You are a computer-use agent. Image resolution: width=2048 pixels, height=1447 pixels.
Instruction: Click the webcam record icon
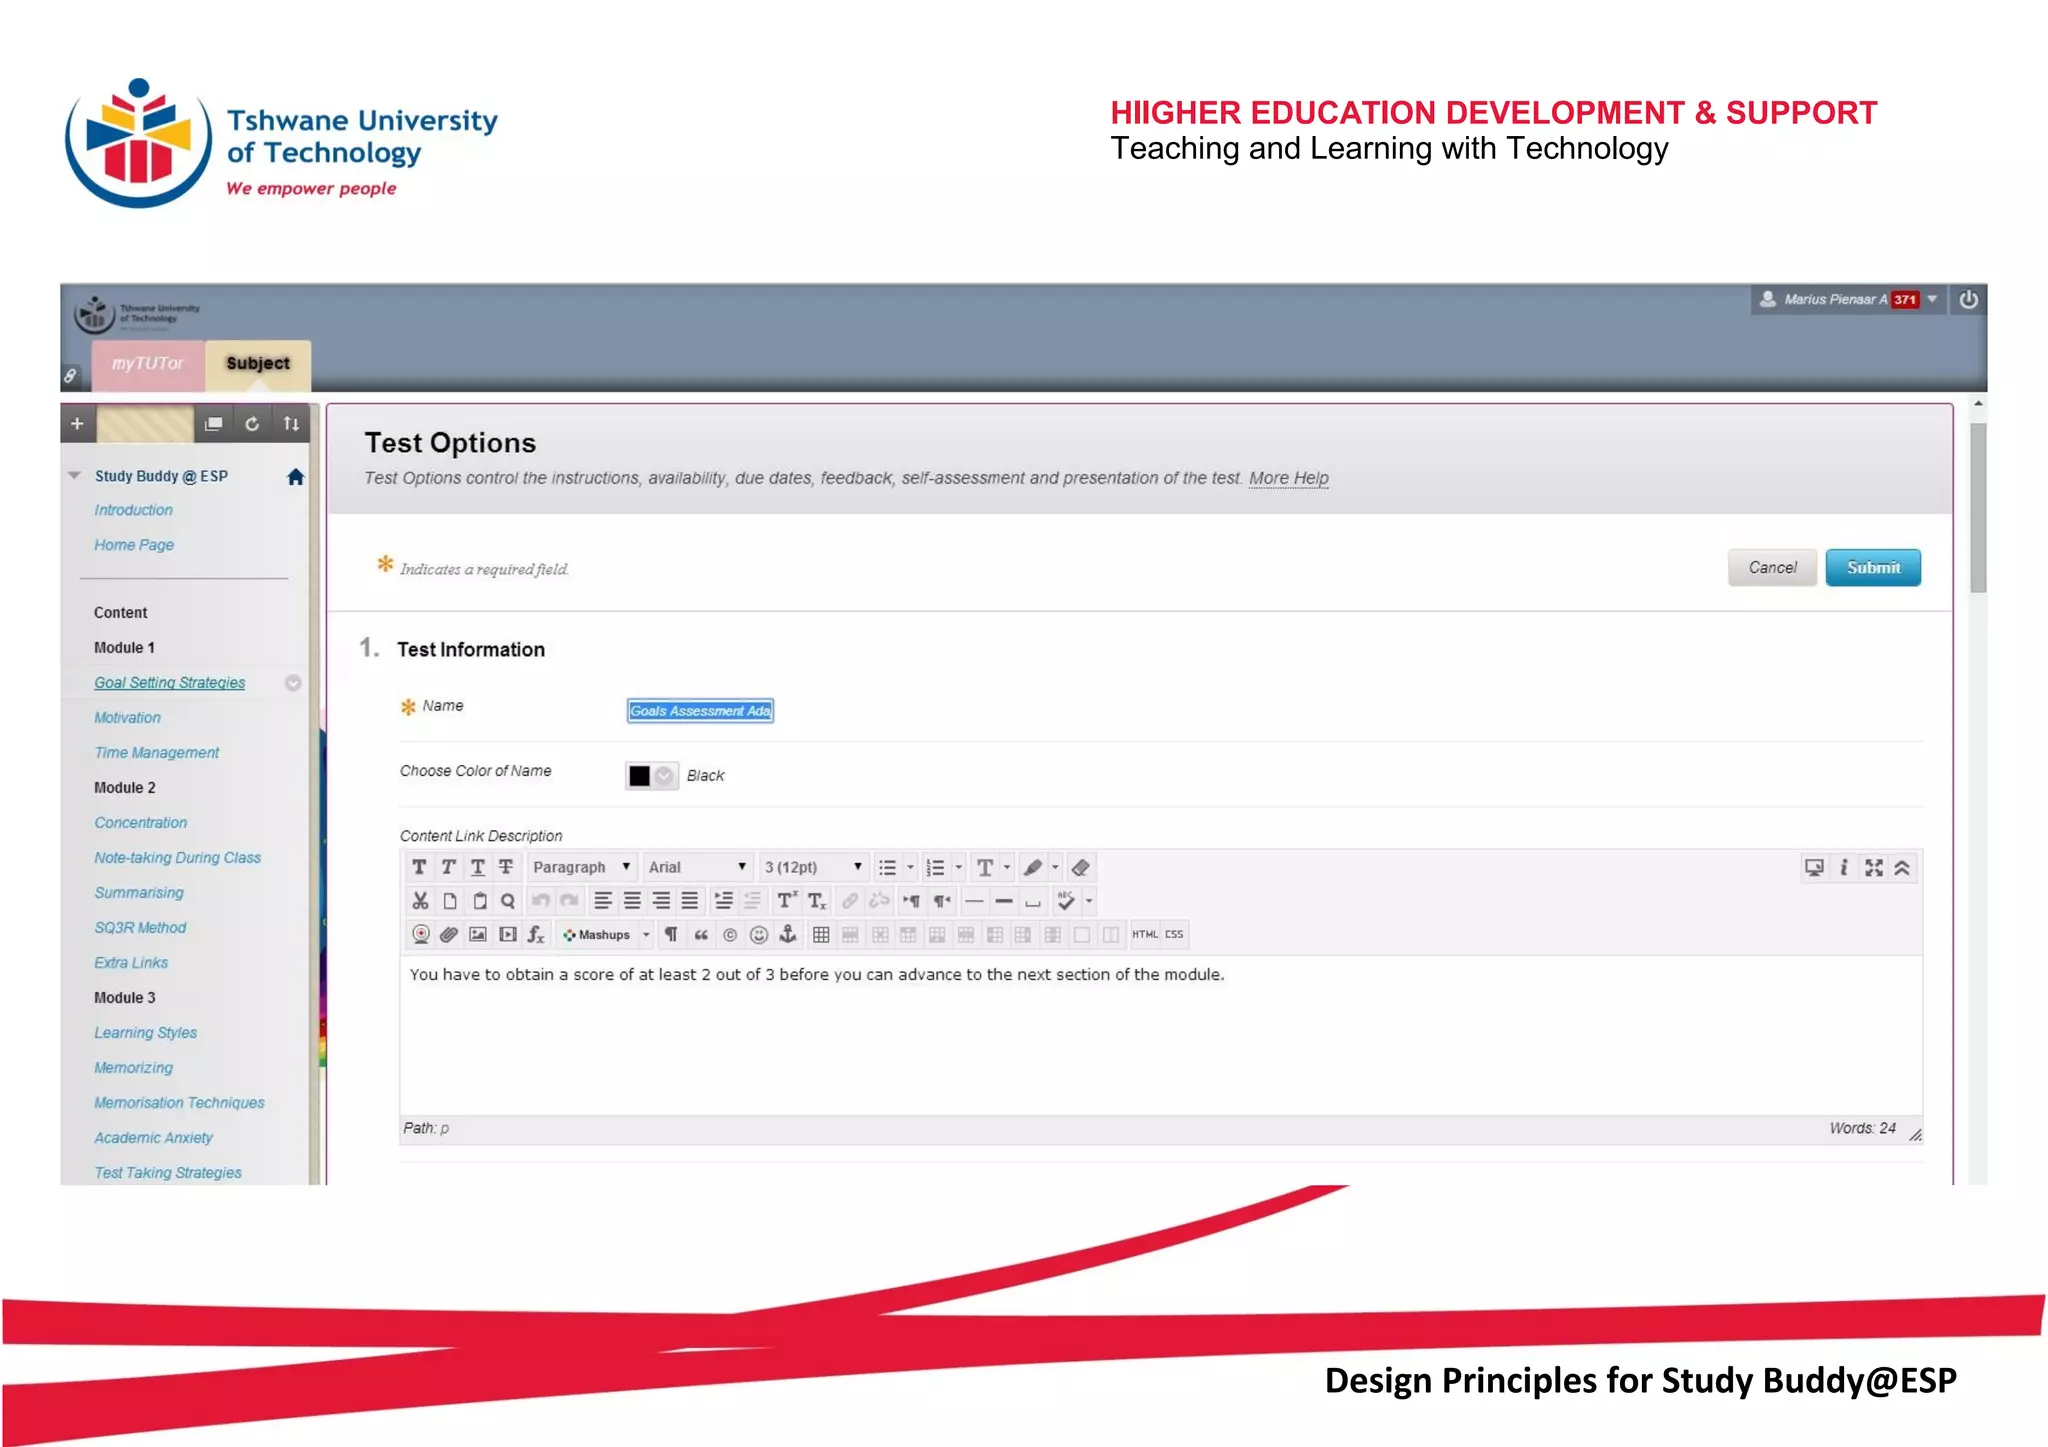[x=421, y=935]
